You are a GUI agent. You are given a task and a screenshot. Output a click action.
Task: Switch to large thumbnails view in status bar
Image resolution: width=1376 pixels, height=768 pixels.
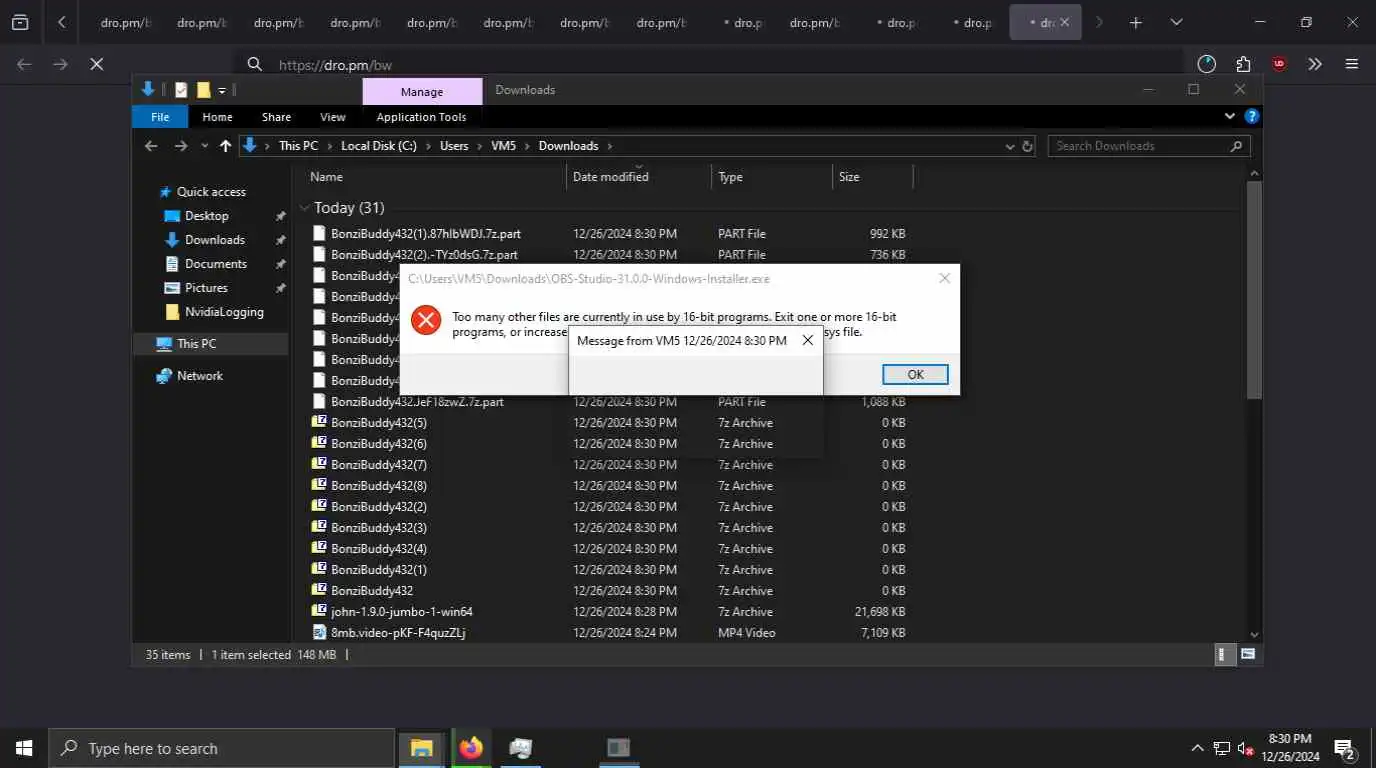1248,655
